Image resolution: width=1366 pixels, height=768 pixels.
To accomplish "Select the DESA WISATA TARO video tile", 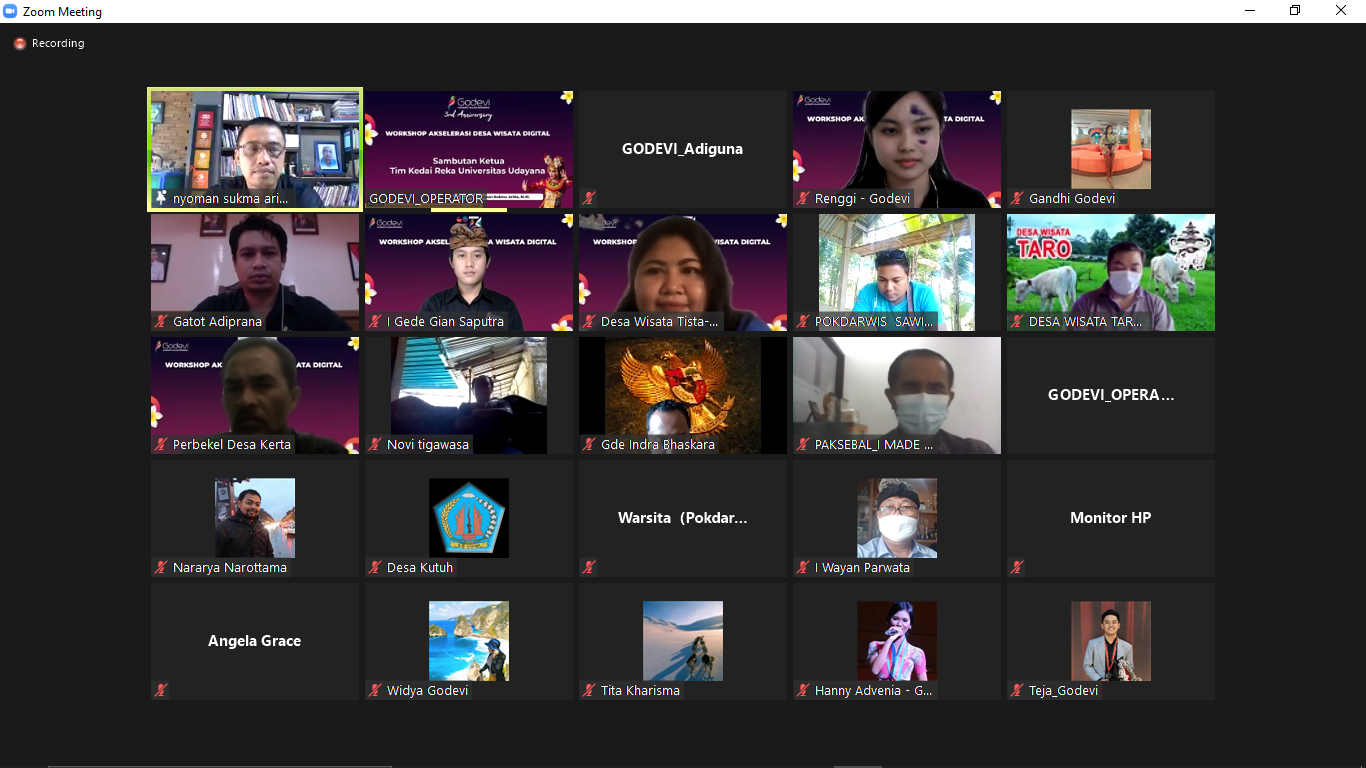I will [x=1110, y=272].
